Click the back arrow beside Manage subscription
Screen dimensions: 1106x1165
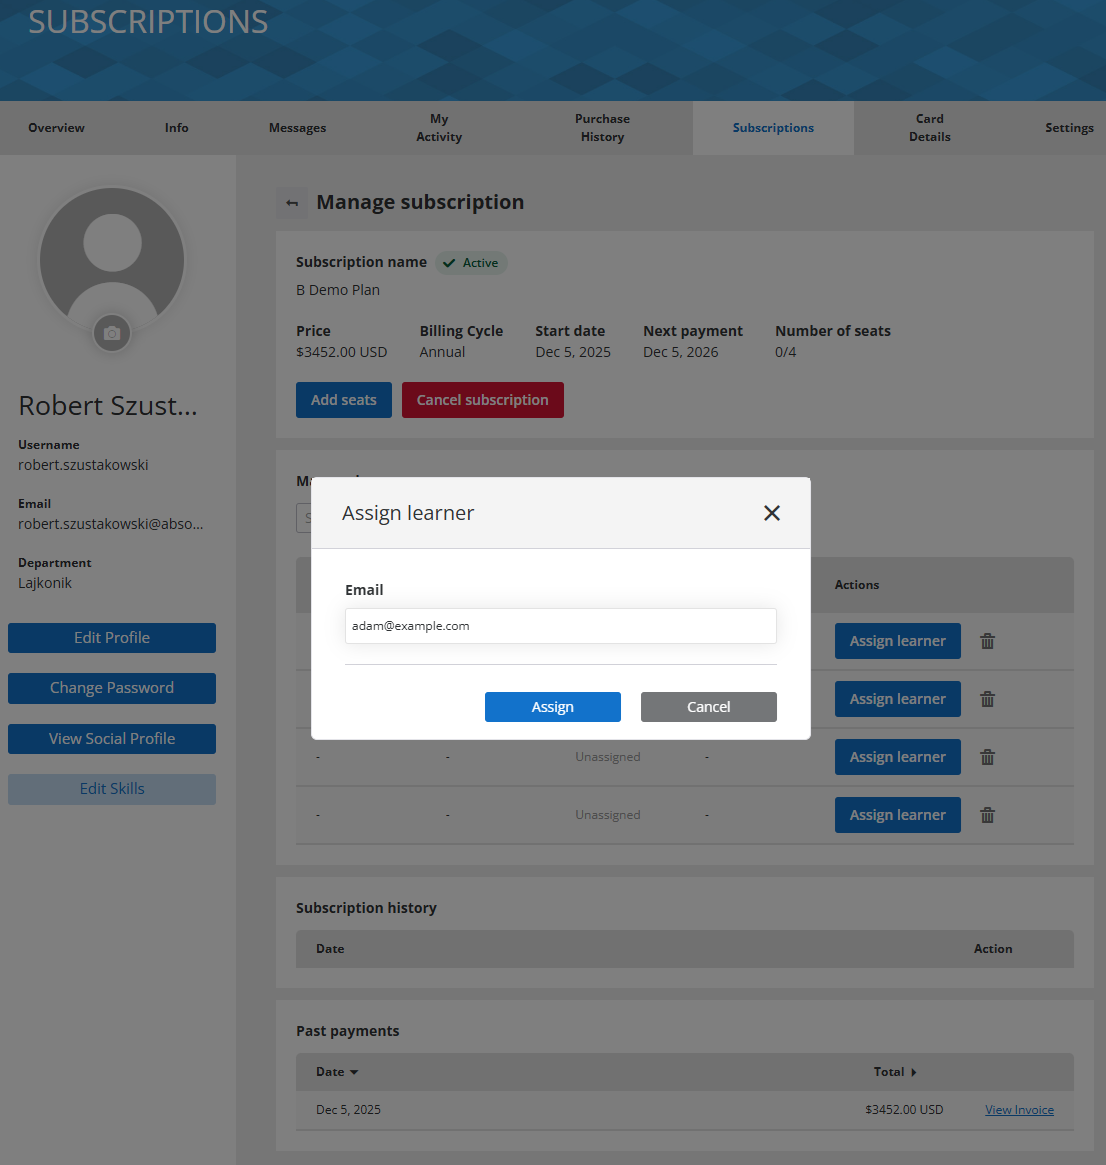[x=292, y=203]
